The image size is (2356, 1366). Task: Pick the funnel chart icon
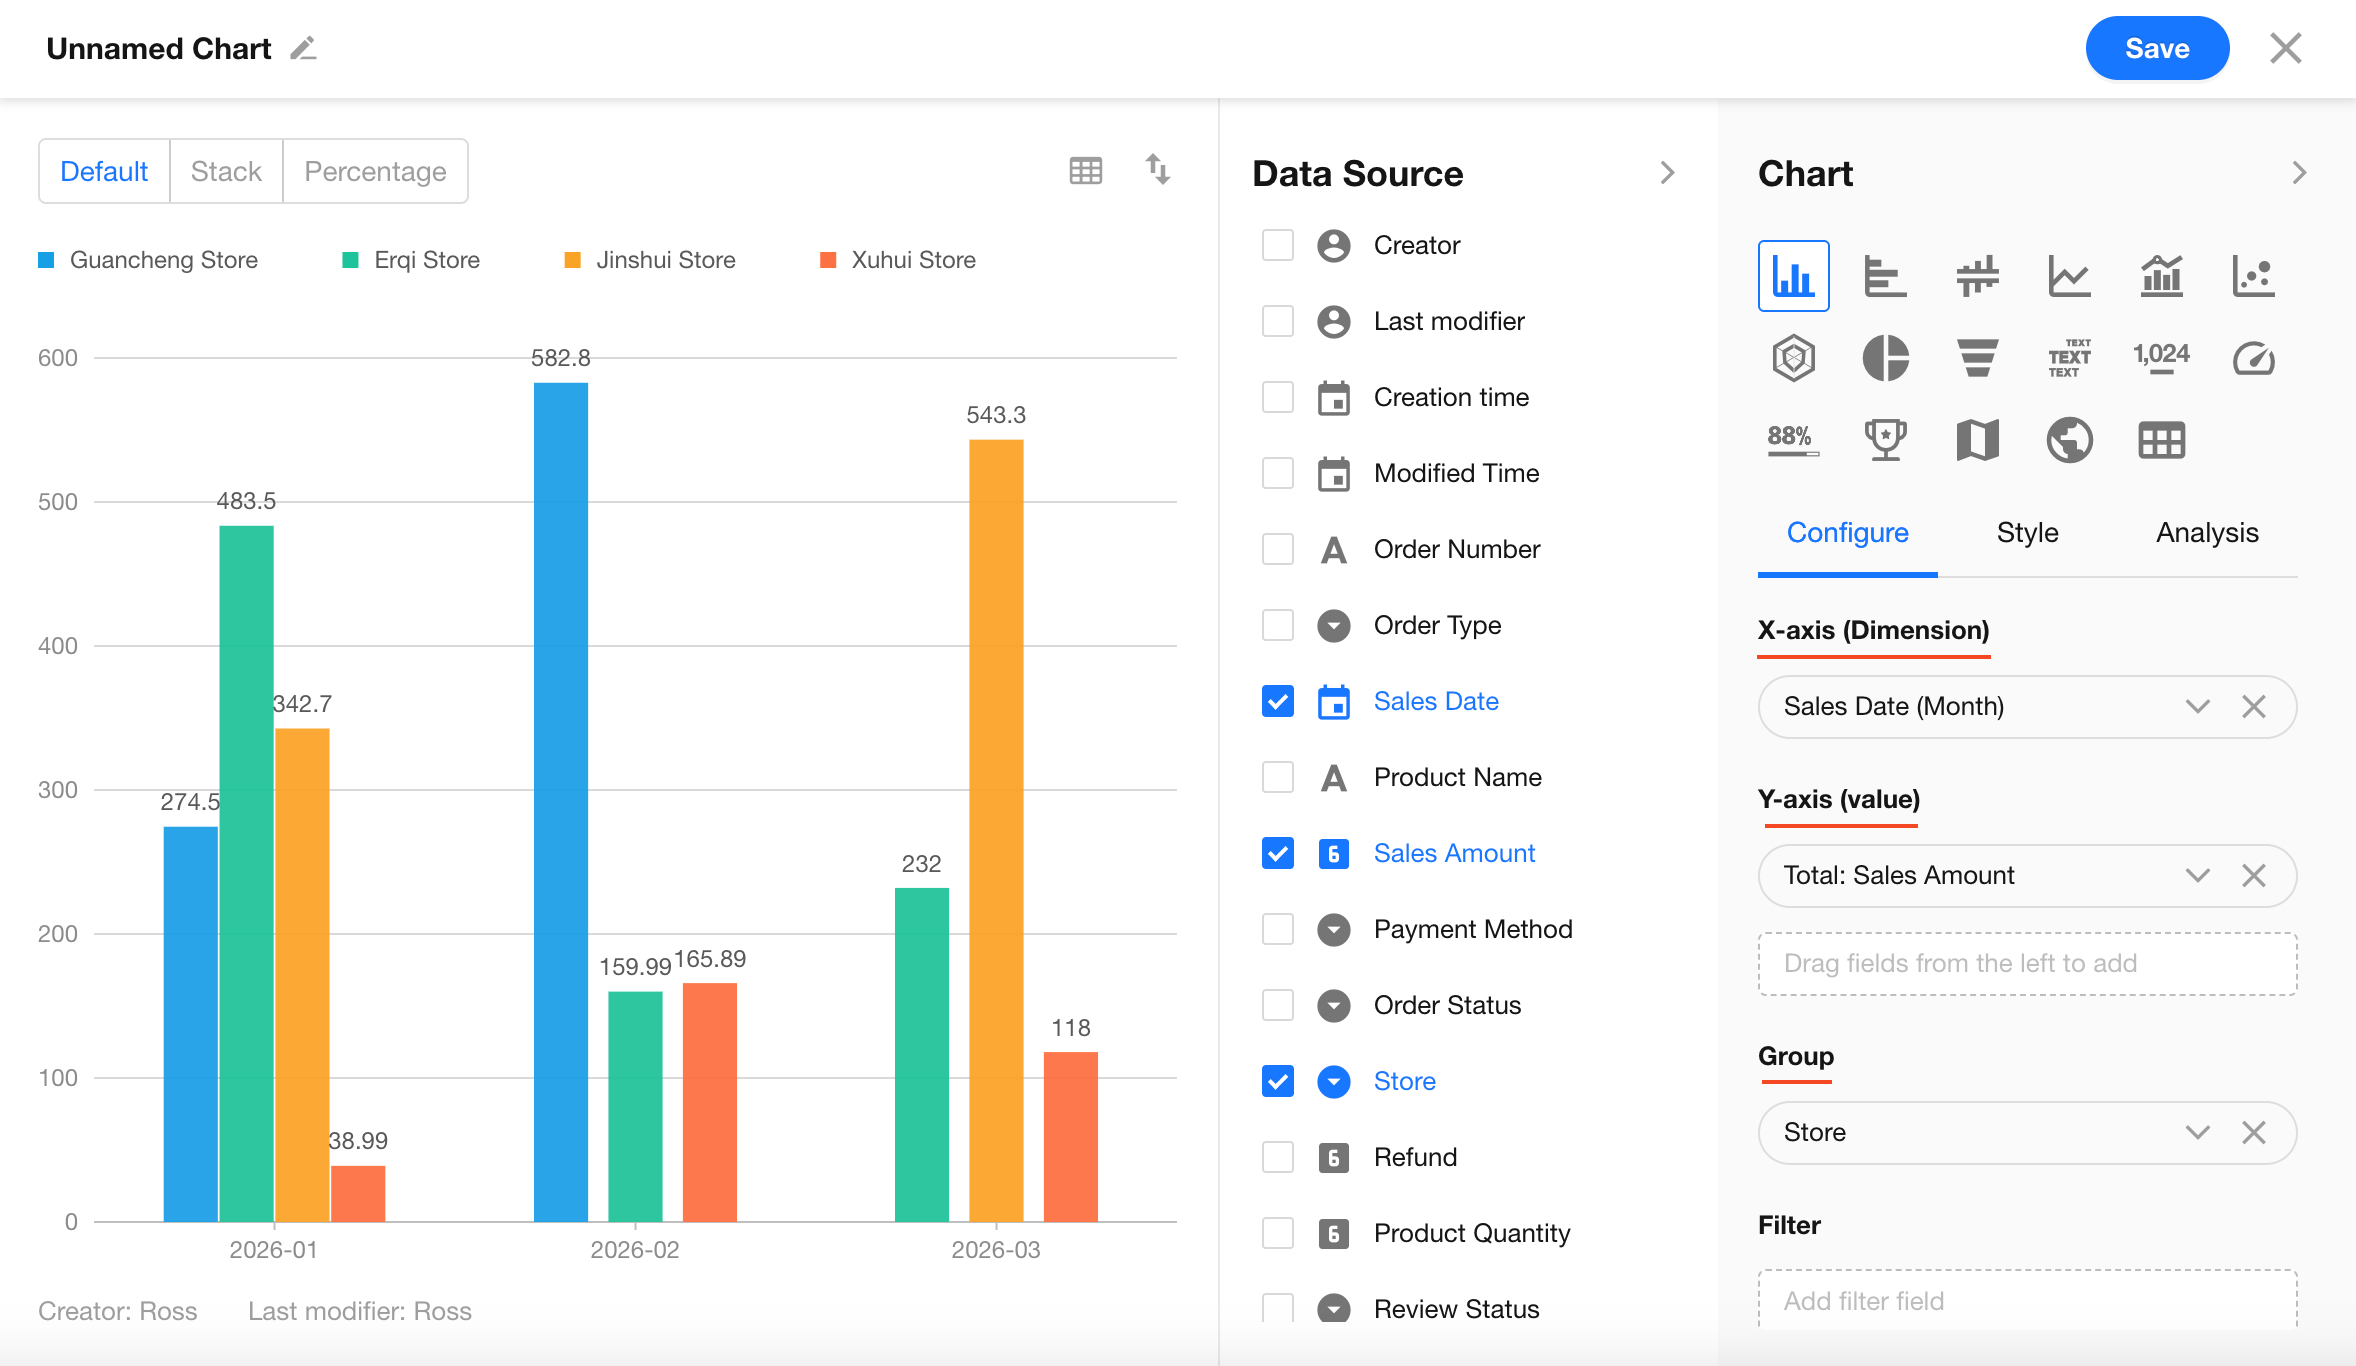[x=1977, y=358]
